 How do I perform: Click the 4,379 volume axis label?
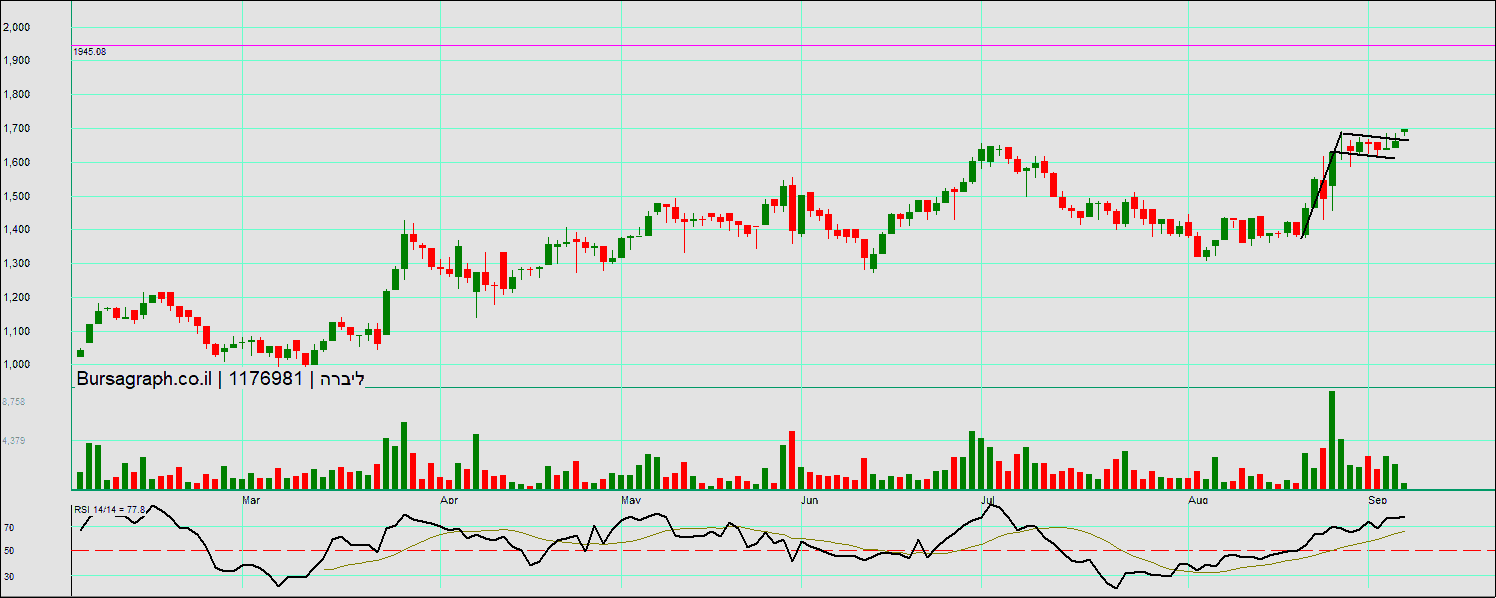point(14,440)
